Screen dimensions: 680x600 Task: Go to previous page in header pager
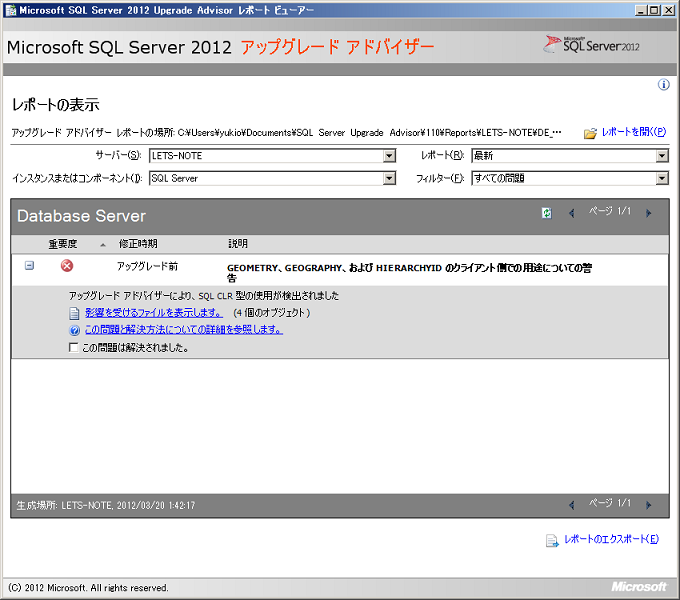[572, 213]
